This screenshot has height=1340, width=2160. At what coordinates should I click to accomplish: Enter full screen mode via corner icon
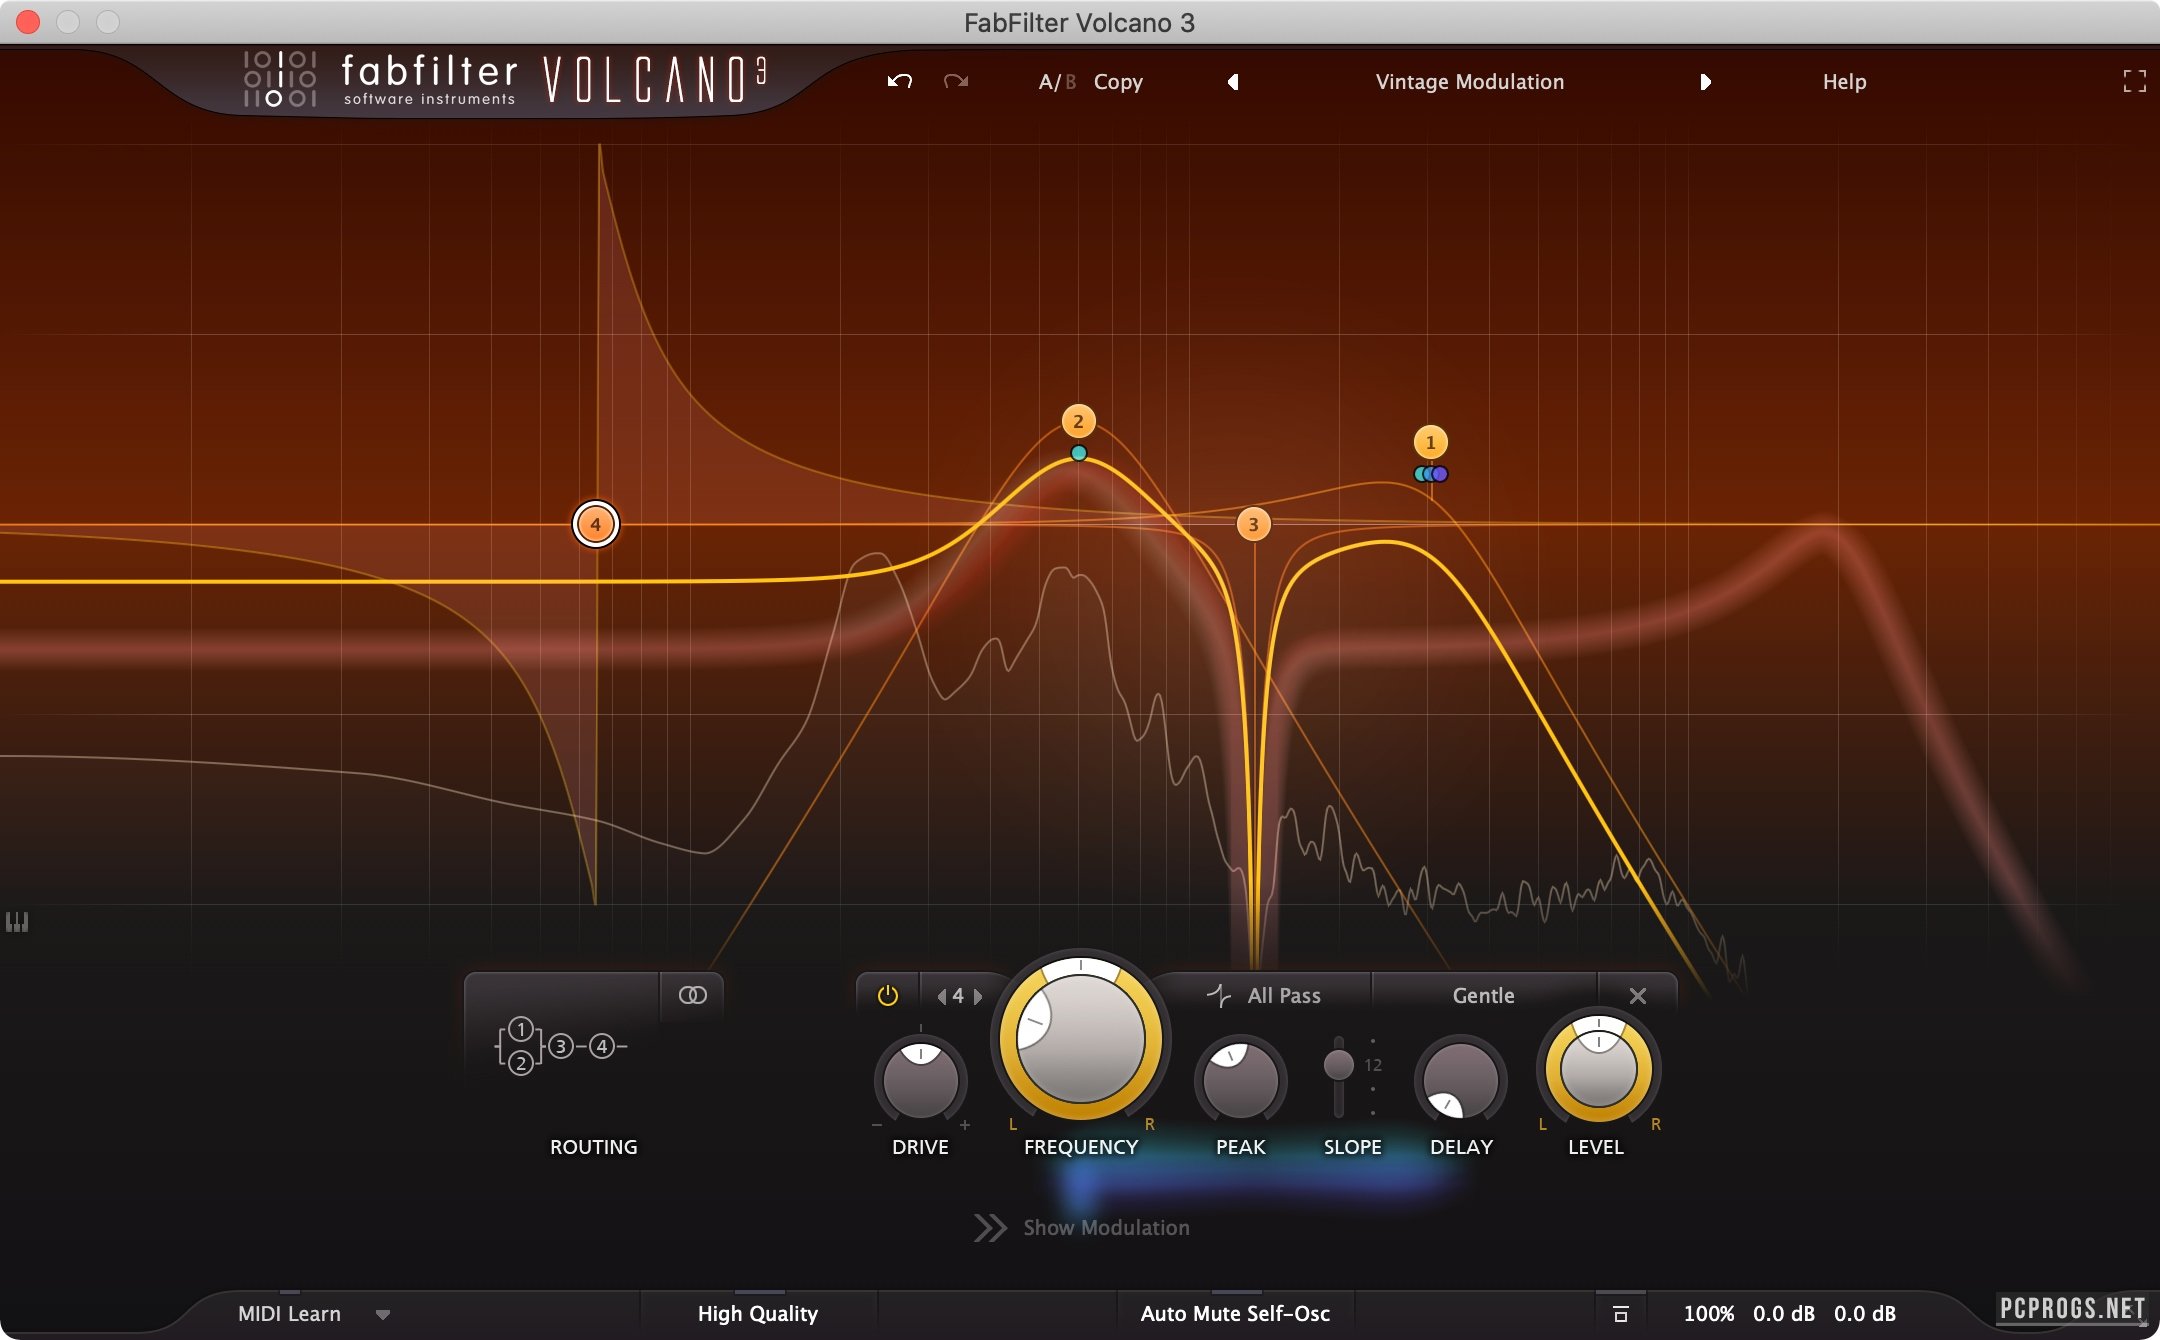[x=2134, y=82]
